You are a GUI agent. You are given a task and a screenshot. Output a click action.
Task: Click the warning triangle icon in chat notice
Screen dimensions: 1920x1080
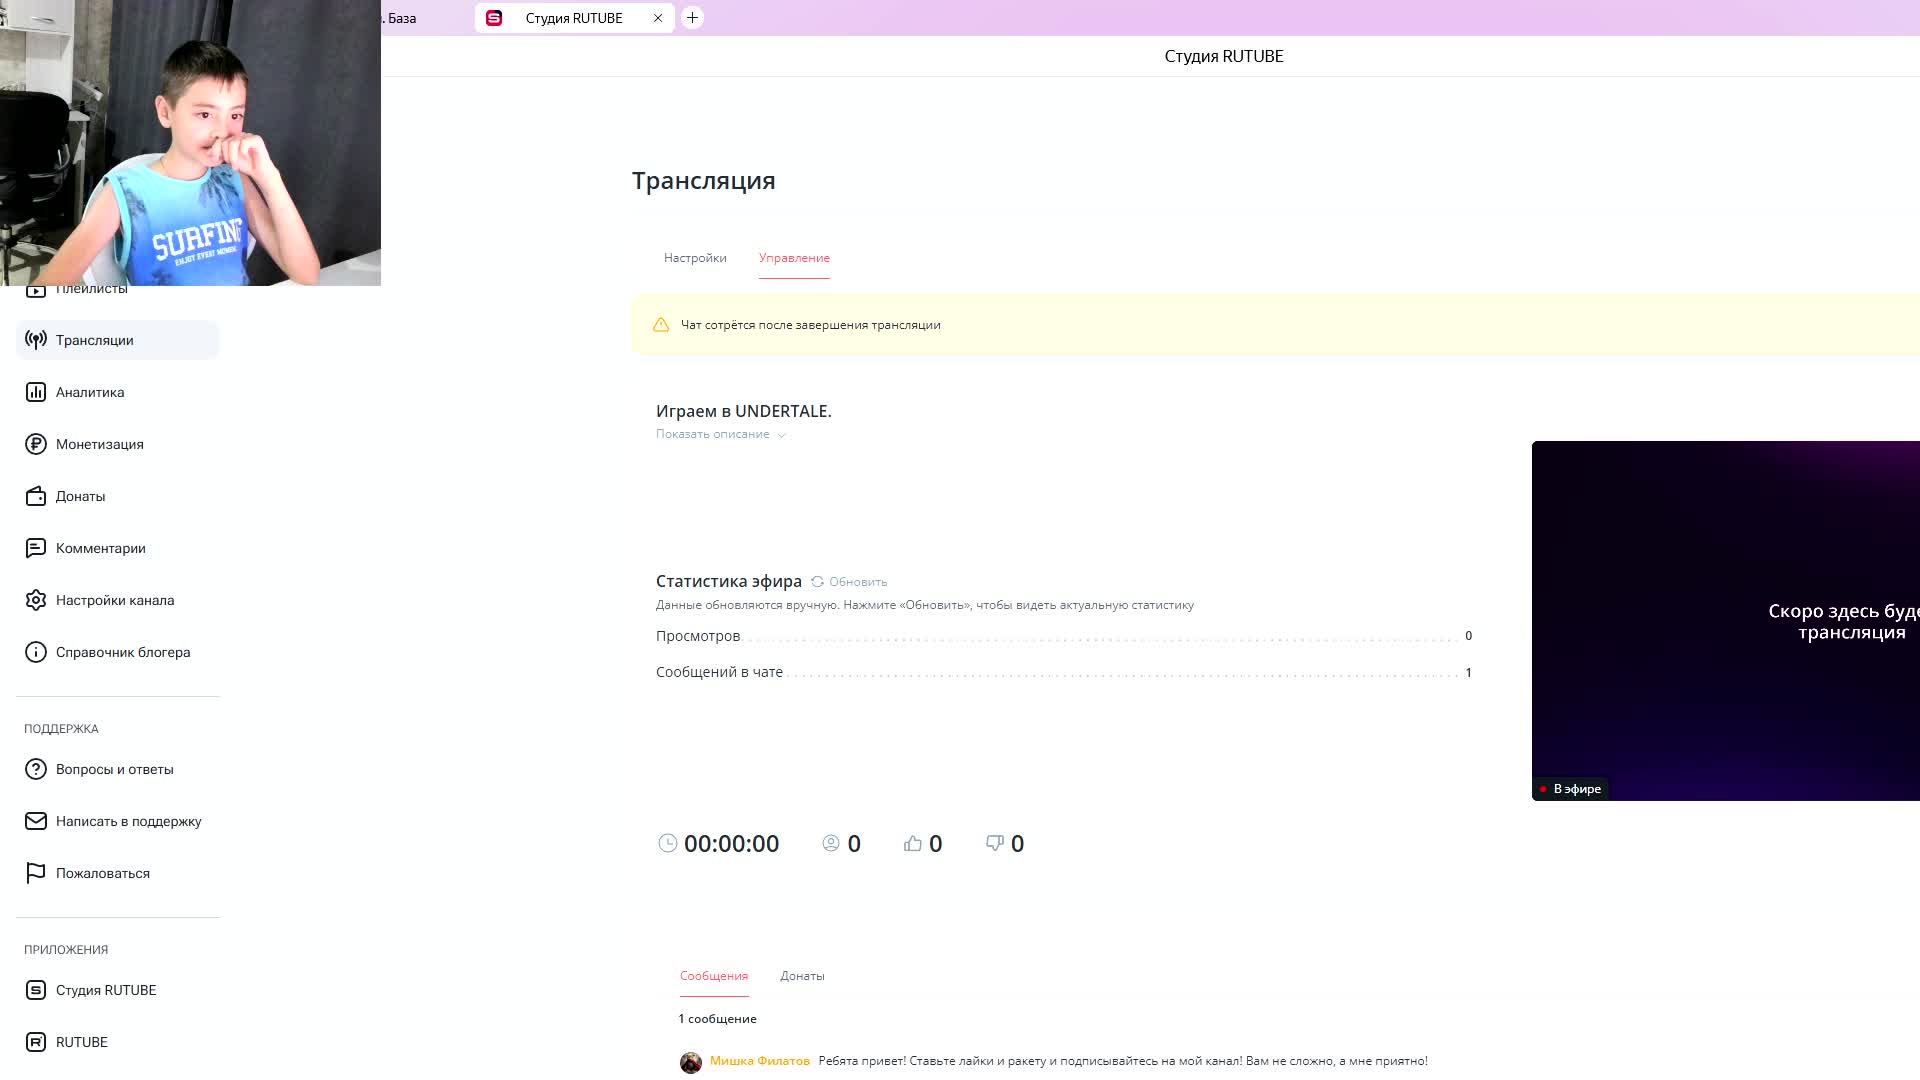(x=661, y=325)
